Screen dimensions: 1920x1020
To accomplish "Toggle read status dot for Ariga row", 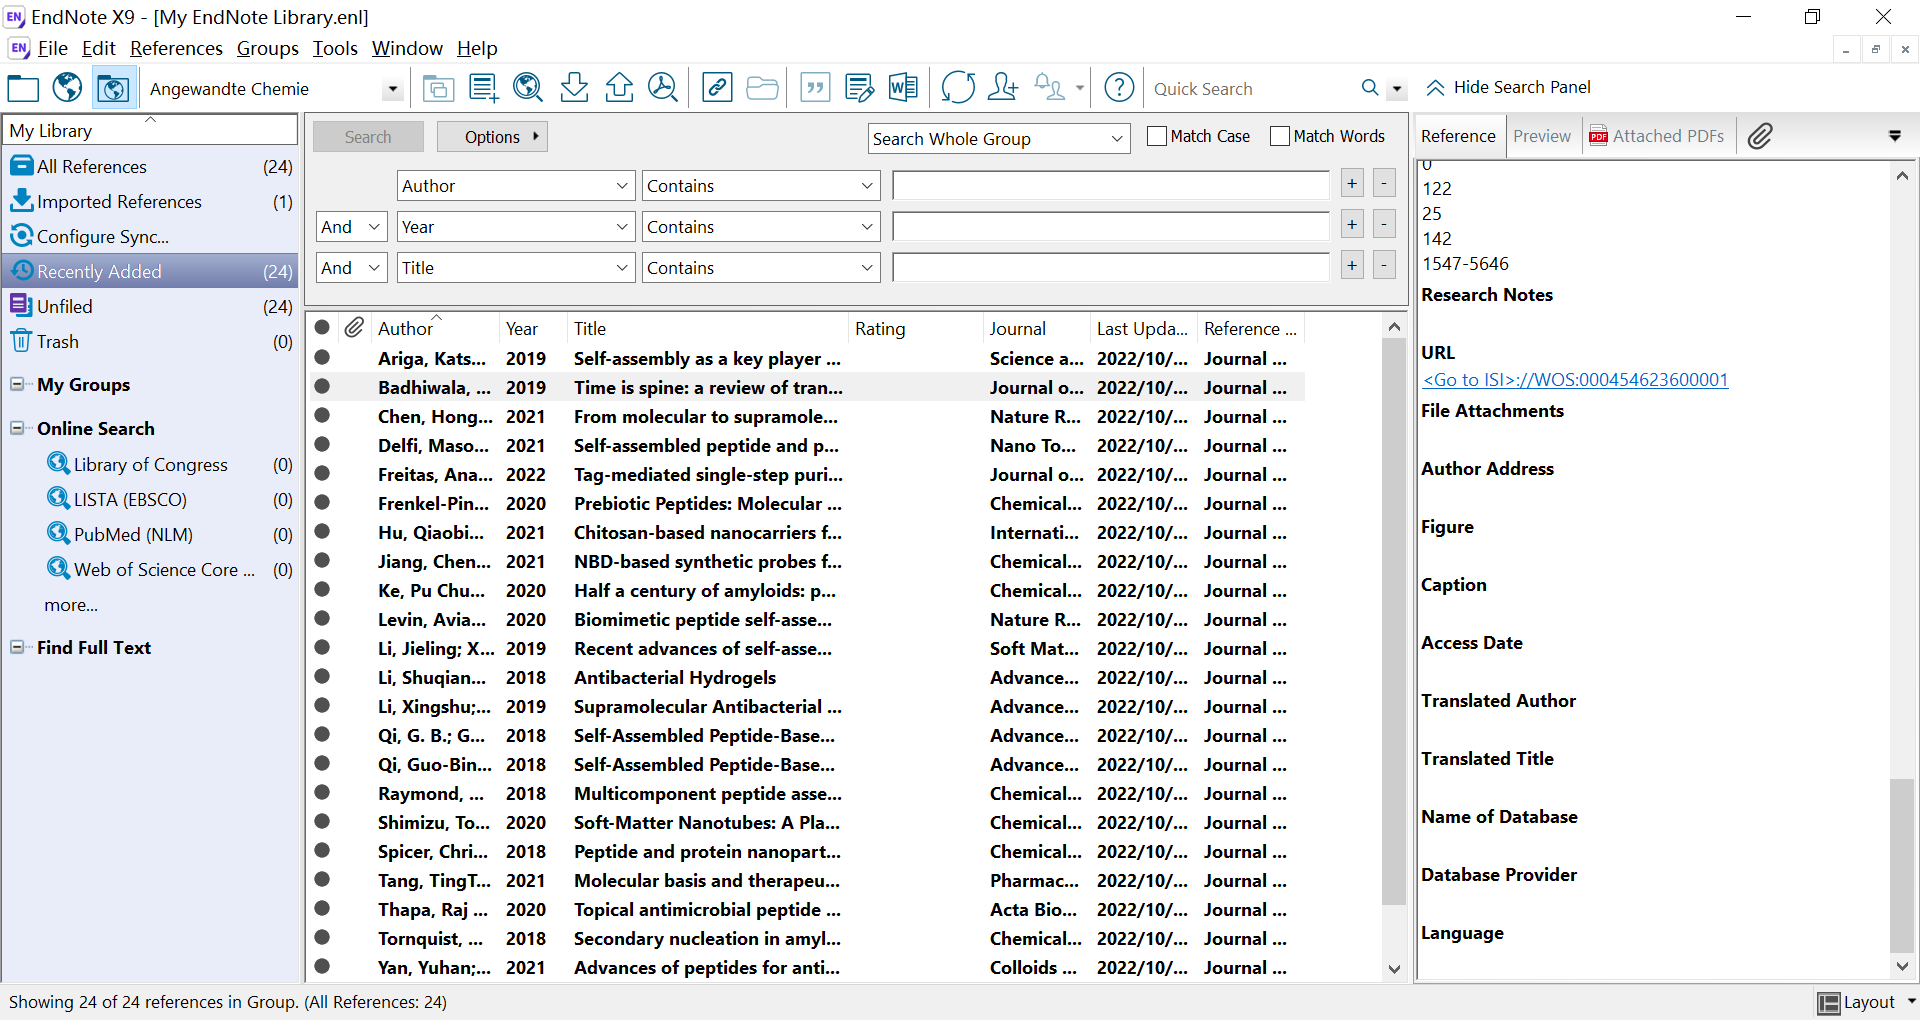I will click(x=322, y=357).
